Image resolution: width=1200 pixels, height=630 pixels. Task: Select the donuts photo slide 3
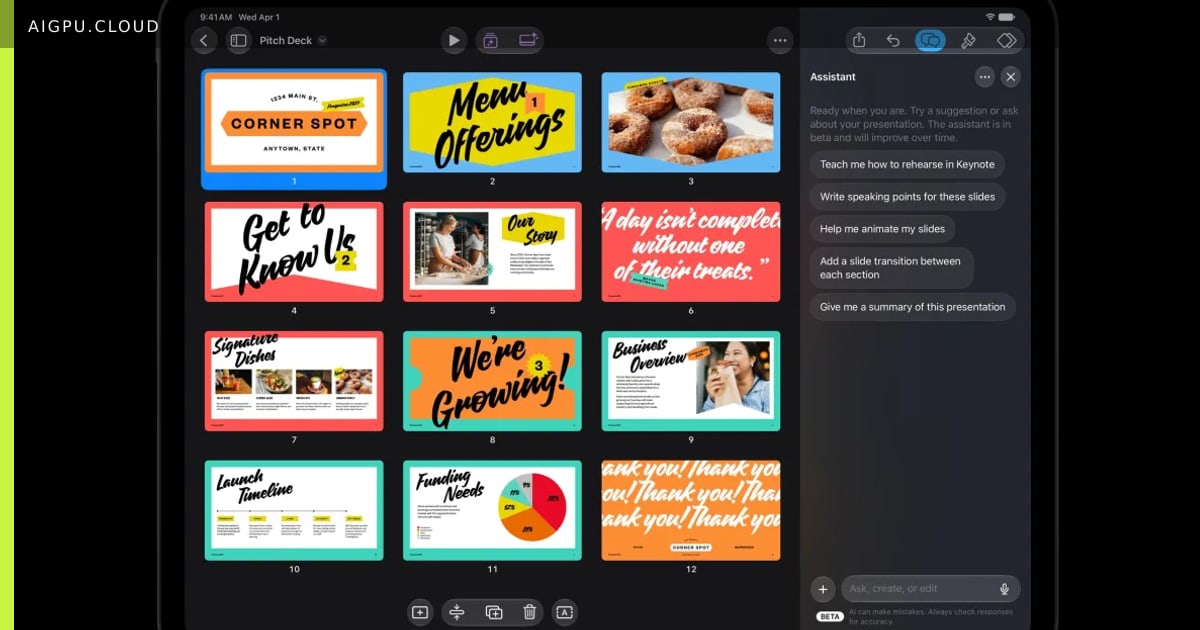click(691, 122)
